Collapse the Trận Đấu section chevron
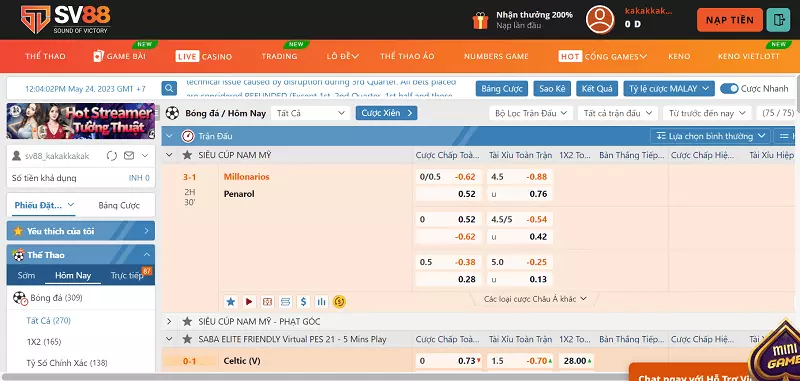The image size is (800, 381). [169, 136]
